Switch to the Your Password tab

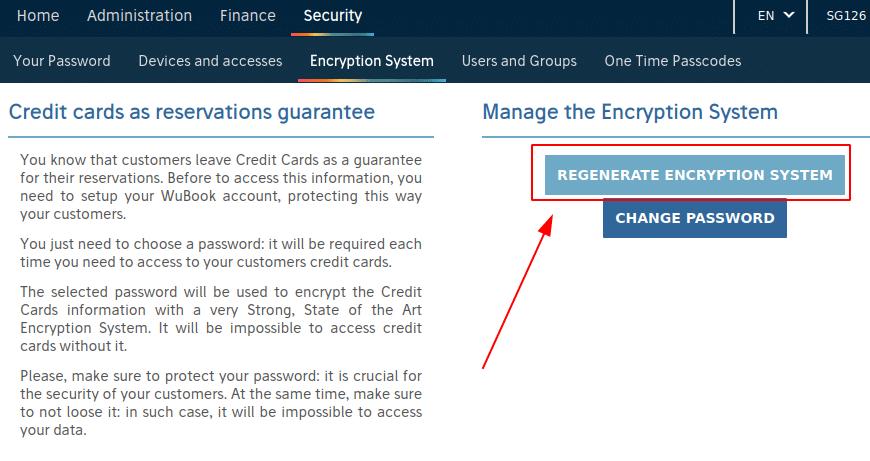click(62, 61)
